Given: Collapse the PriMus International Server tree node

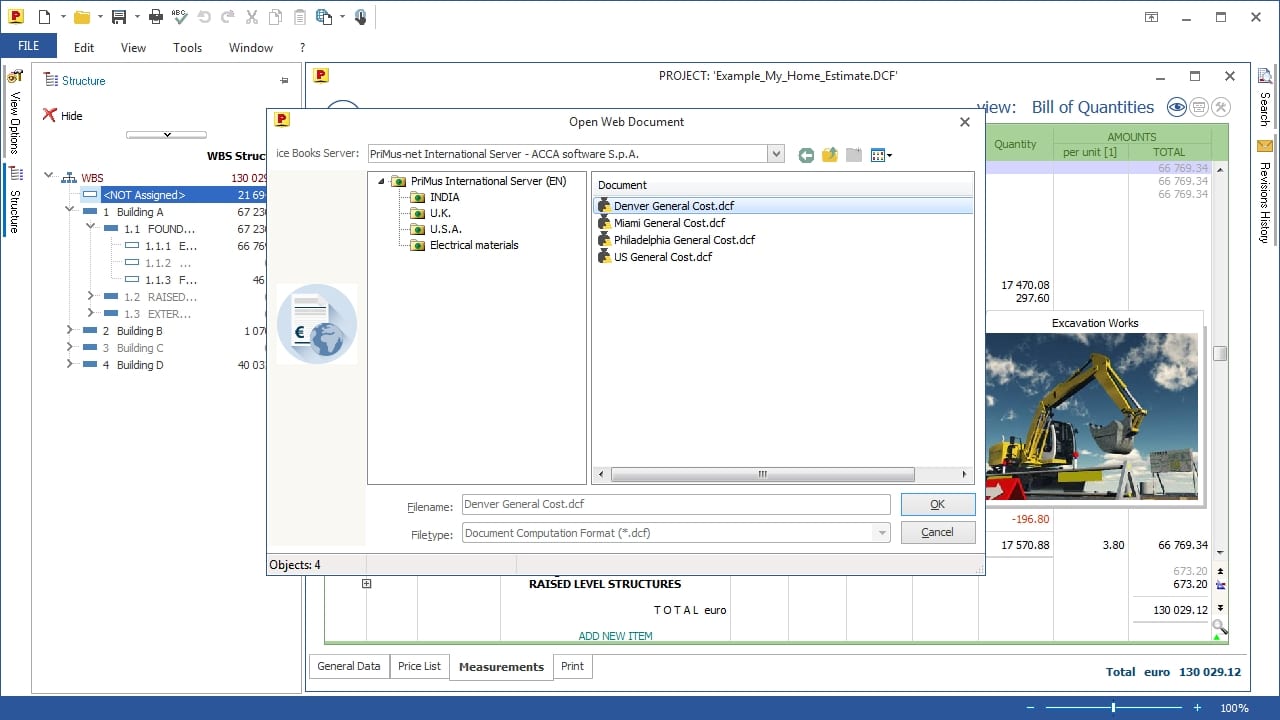Looking at the screenshot, I should pyautogui.click(x=381, y=181).
